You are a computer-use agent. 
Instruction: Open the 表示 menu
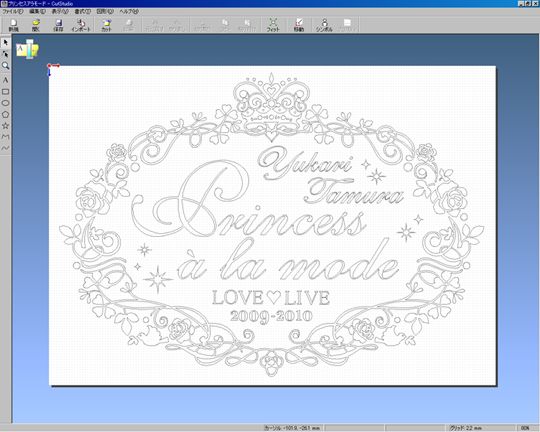point(60,11)
